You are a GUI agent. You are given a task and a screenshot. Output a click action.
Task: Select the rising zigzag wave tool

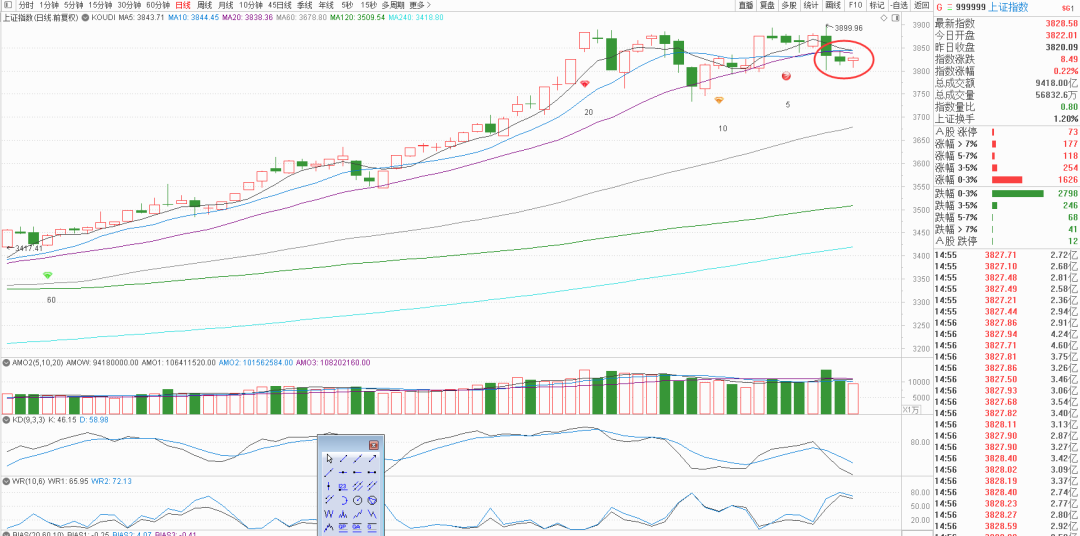(x=357, y=514)
